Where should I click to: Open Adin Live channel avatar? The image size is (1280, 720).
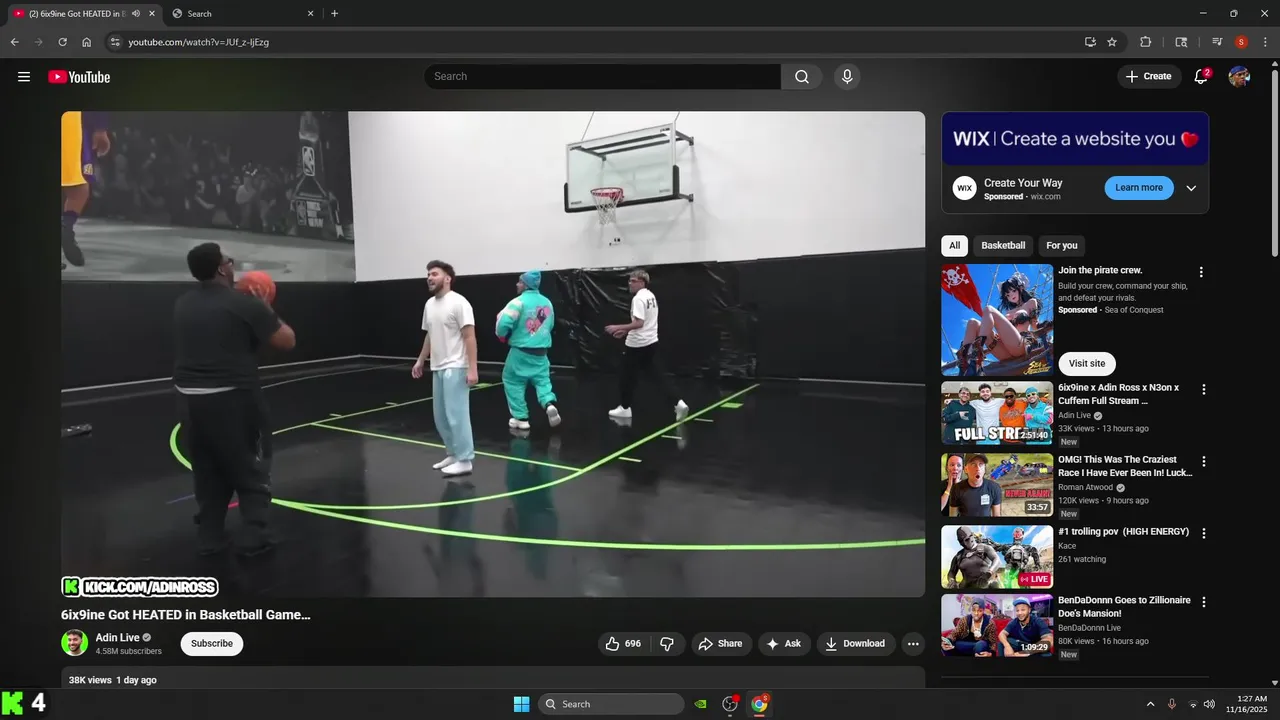click(75, 643)
